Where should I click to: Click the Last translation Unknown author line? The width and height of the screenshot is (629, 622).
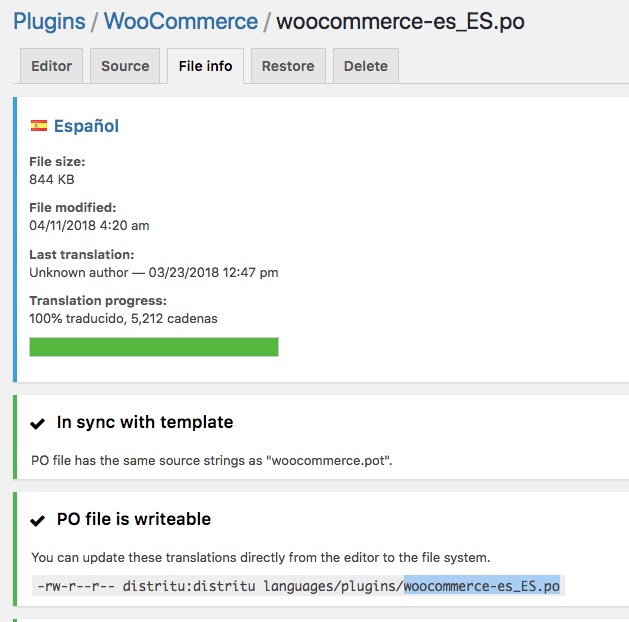[x=154, y=273]
